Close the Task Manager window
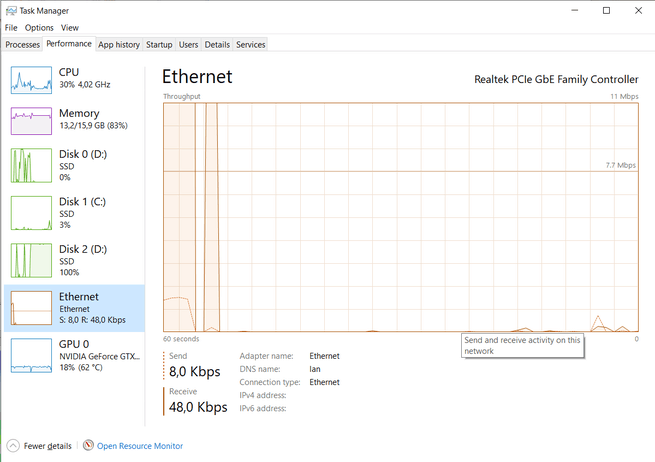 [x=638, y=10]
